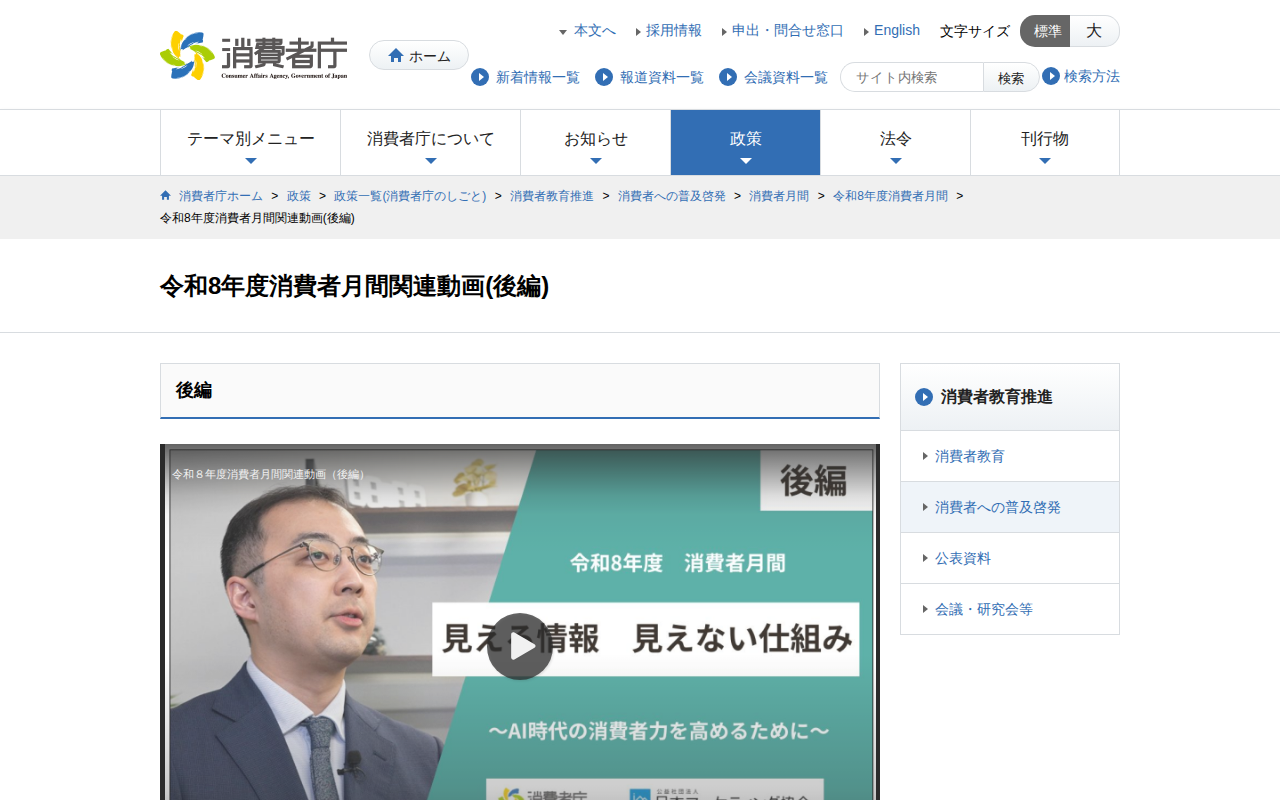Open 消費者への普及啓発 in the sidebar
Image resolution: width=1280 pixels, height=800 pixels.
pos(1010,507)
